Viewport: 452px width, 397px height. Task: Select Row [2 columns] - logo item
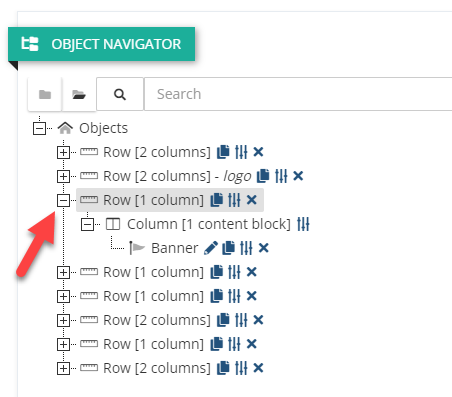[x=177, y=176]
